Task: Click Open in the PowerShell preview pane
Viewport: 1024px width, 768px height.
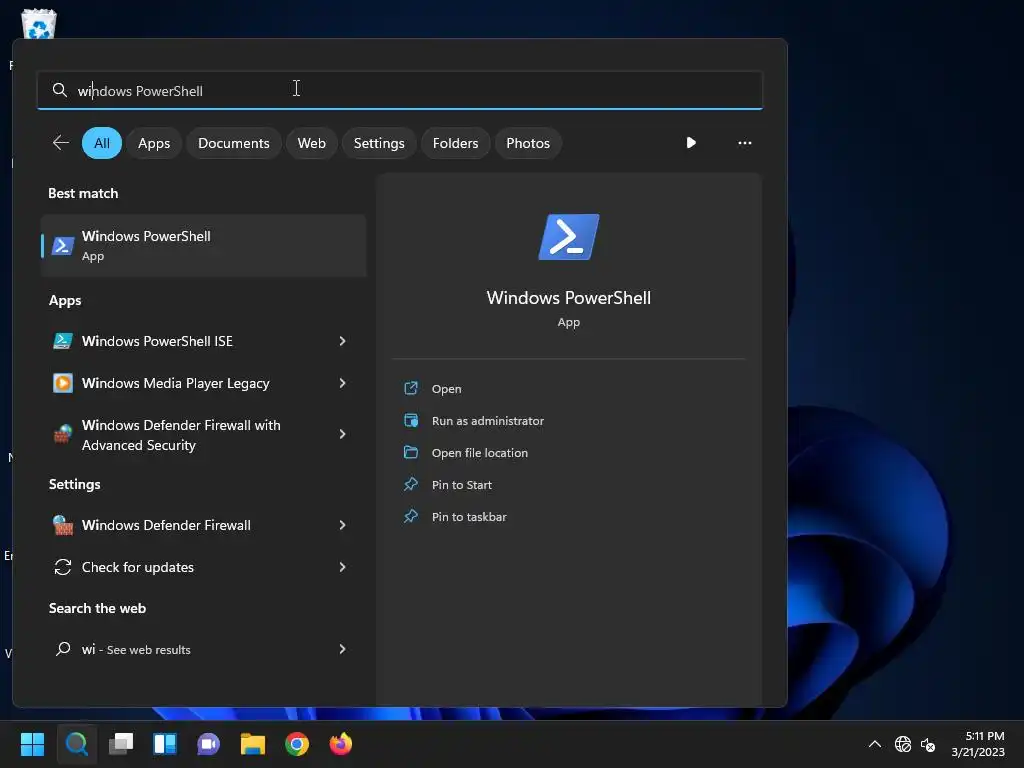Action: 446,389
